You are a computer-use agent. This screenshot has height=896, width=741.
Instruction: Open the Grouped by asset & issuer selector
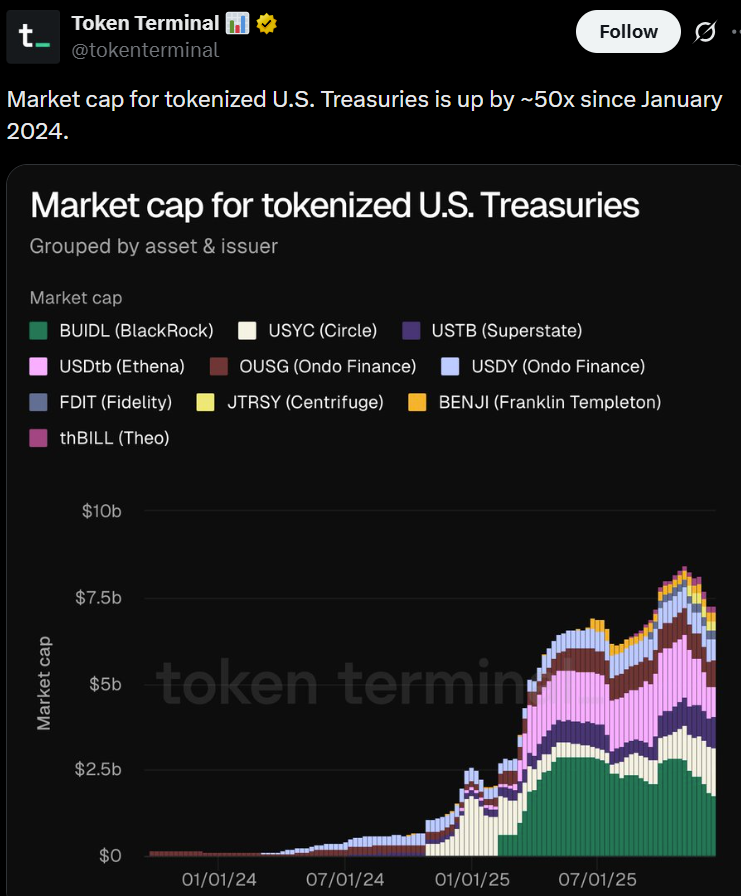coord(153,246)
